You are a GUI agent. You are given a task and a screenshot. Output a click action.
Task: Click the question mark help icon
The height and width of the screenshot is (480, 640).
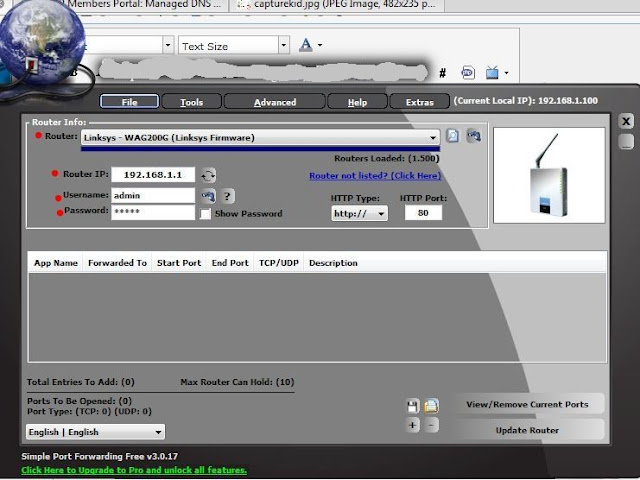pos(227,196)
